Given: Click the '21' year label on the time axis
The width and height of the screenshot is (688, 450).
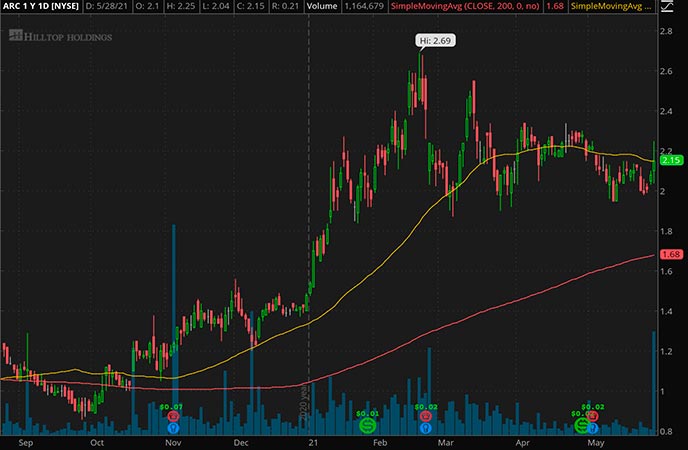Looking at the screenshot, I should pos(313,443).
